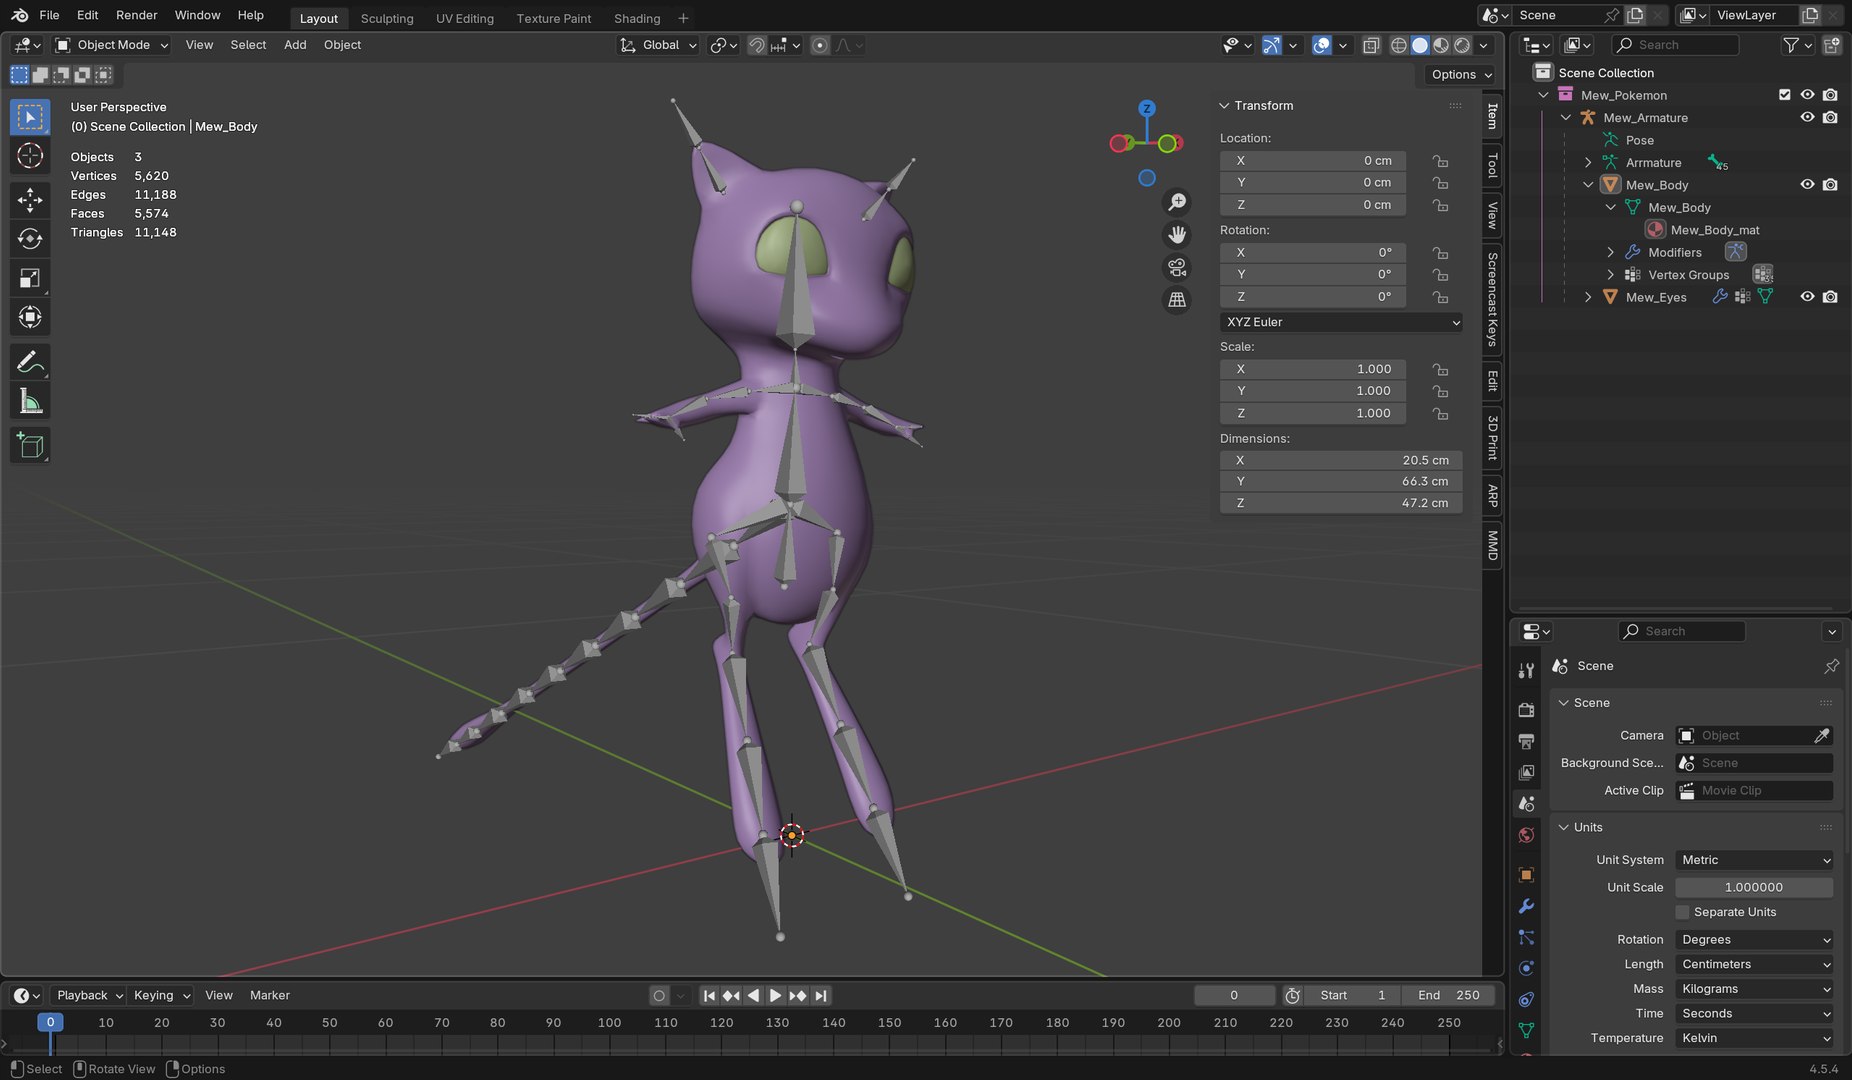1852x1080 pixels.
Task: Select the Cursor tool in toolbar
Action: coord(30,156)
